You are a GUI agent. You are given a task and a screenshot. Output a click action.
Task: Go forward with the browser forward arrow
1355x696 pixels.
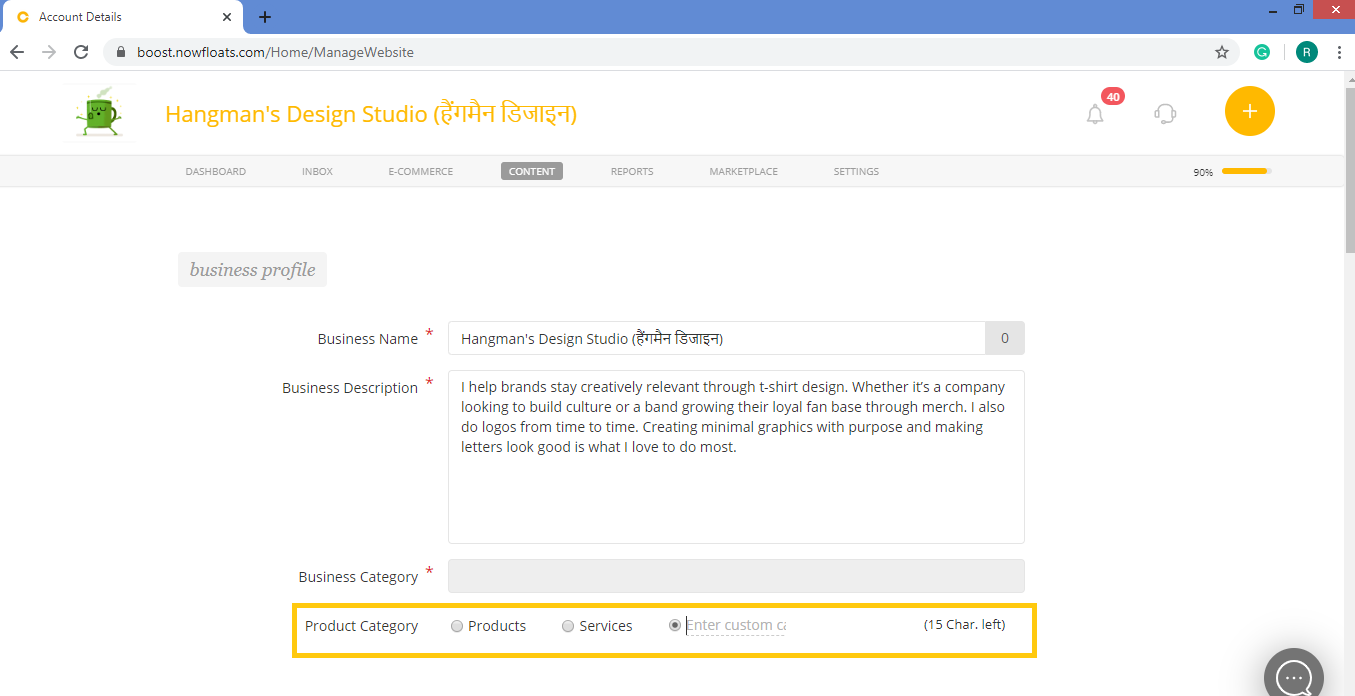coord(49,52)
